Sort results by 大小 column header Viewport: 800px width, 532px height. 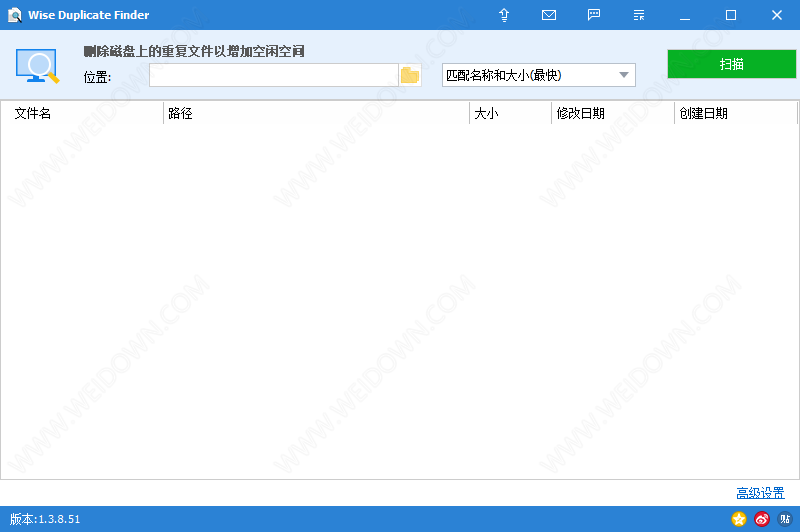(x=510, y=113)
